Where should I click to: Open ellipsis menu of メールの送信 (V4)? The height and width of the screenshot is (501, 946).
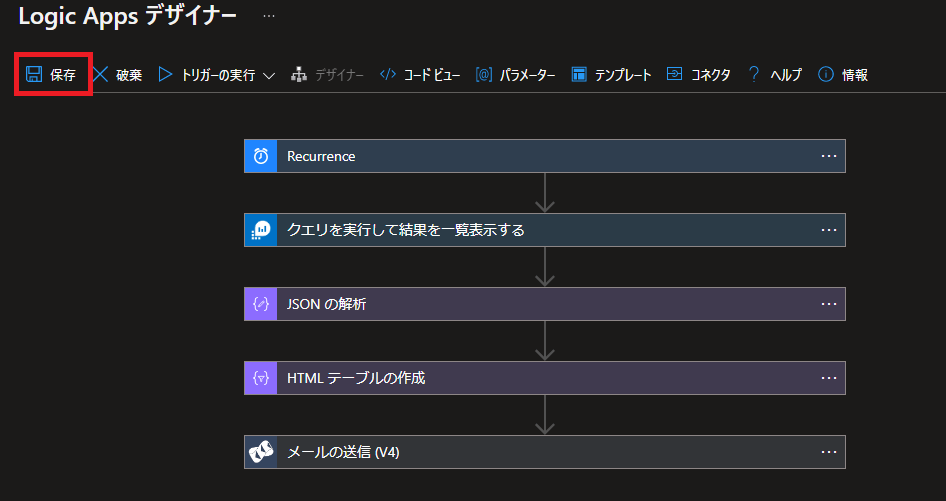pyautogui.click(x=829, y=452)
